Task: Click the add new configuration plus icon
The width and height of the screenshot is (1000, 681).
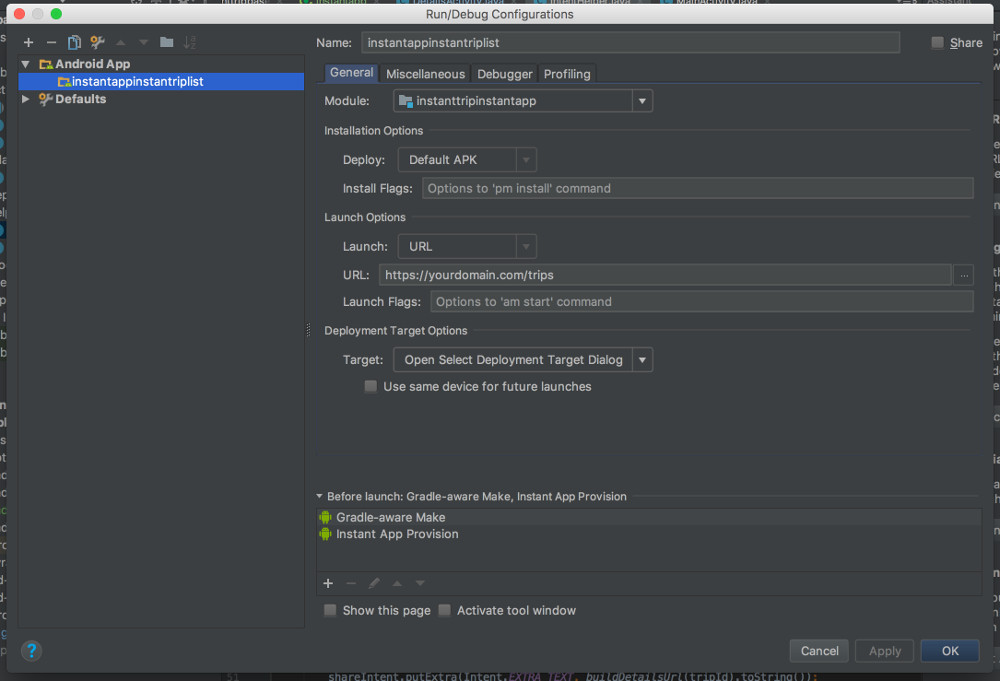Action: pos(28,42)
